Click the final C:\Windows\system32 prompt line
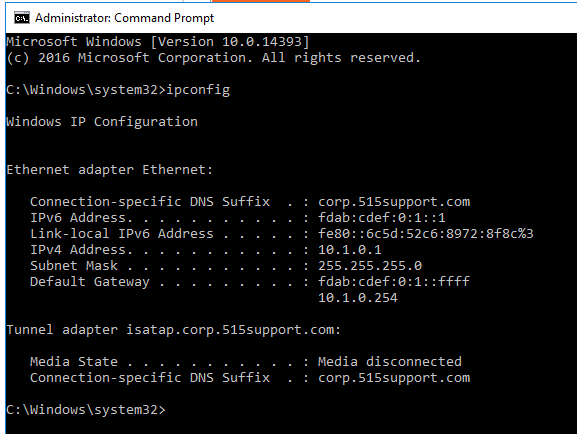The image size is (577, 434). [86, 410]
